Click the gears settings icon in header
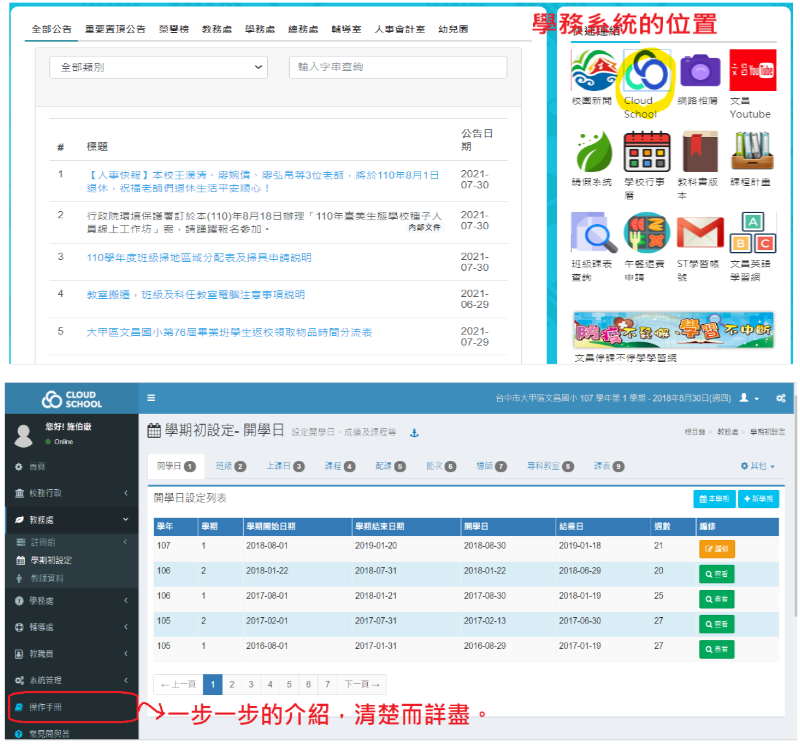The height and width of the screenshot is (749, 800). click(x=779, y=398)
